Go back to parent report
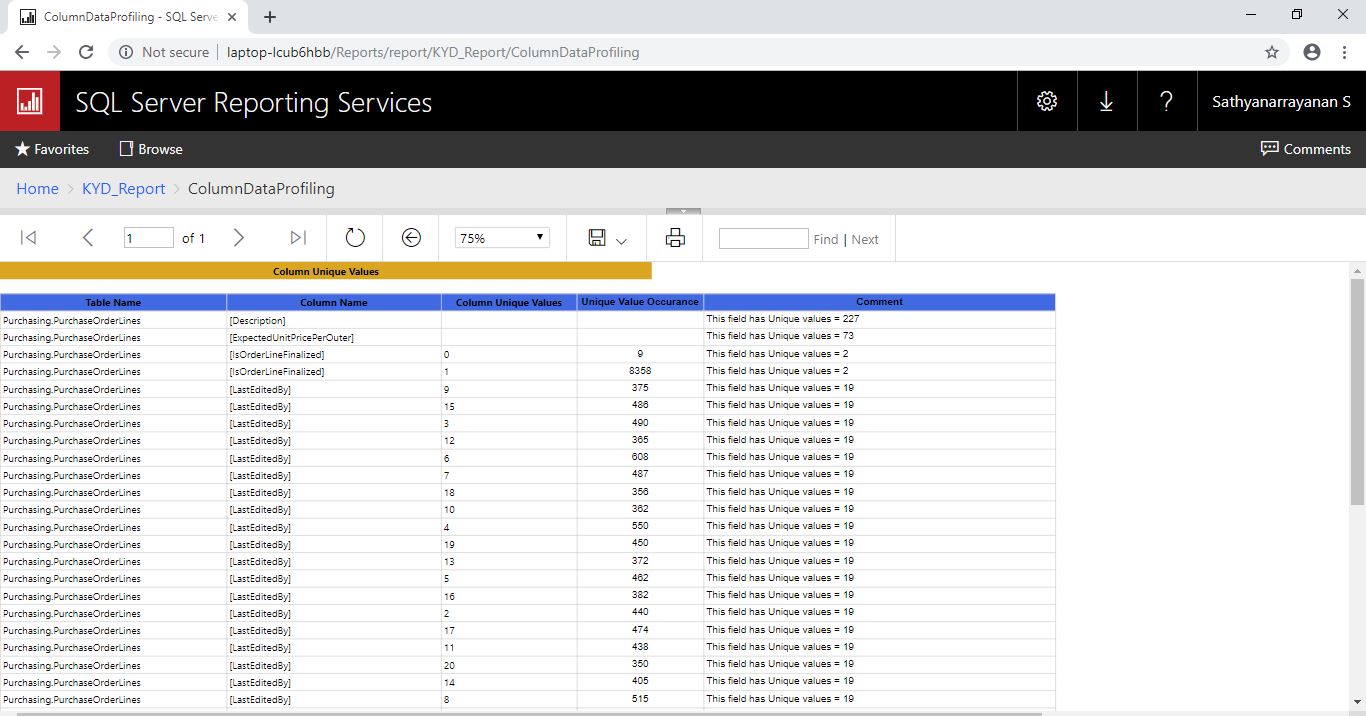The image size is (1366, 716). 411,237
